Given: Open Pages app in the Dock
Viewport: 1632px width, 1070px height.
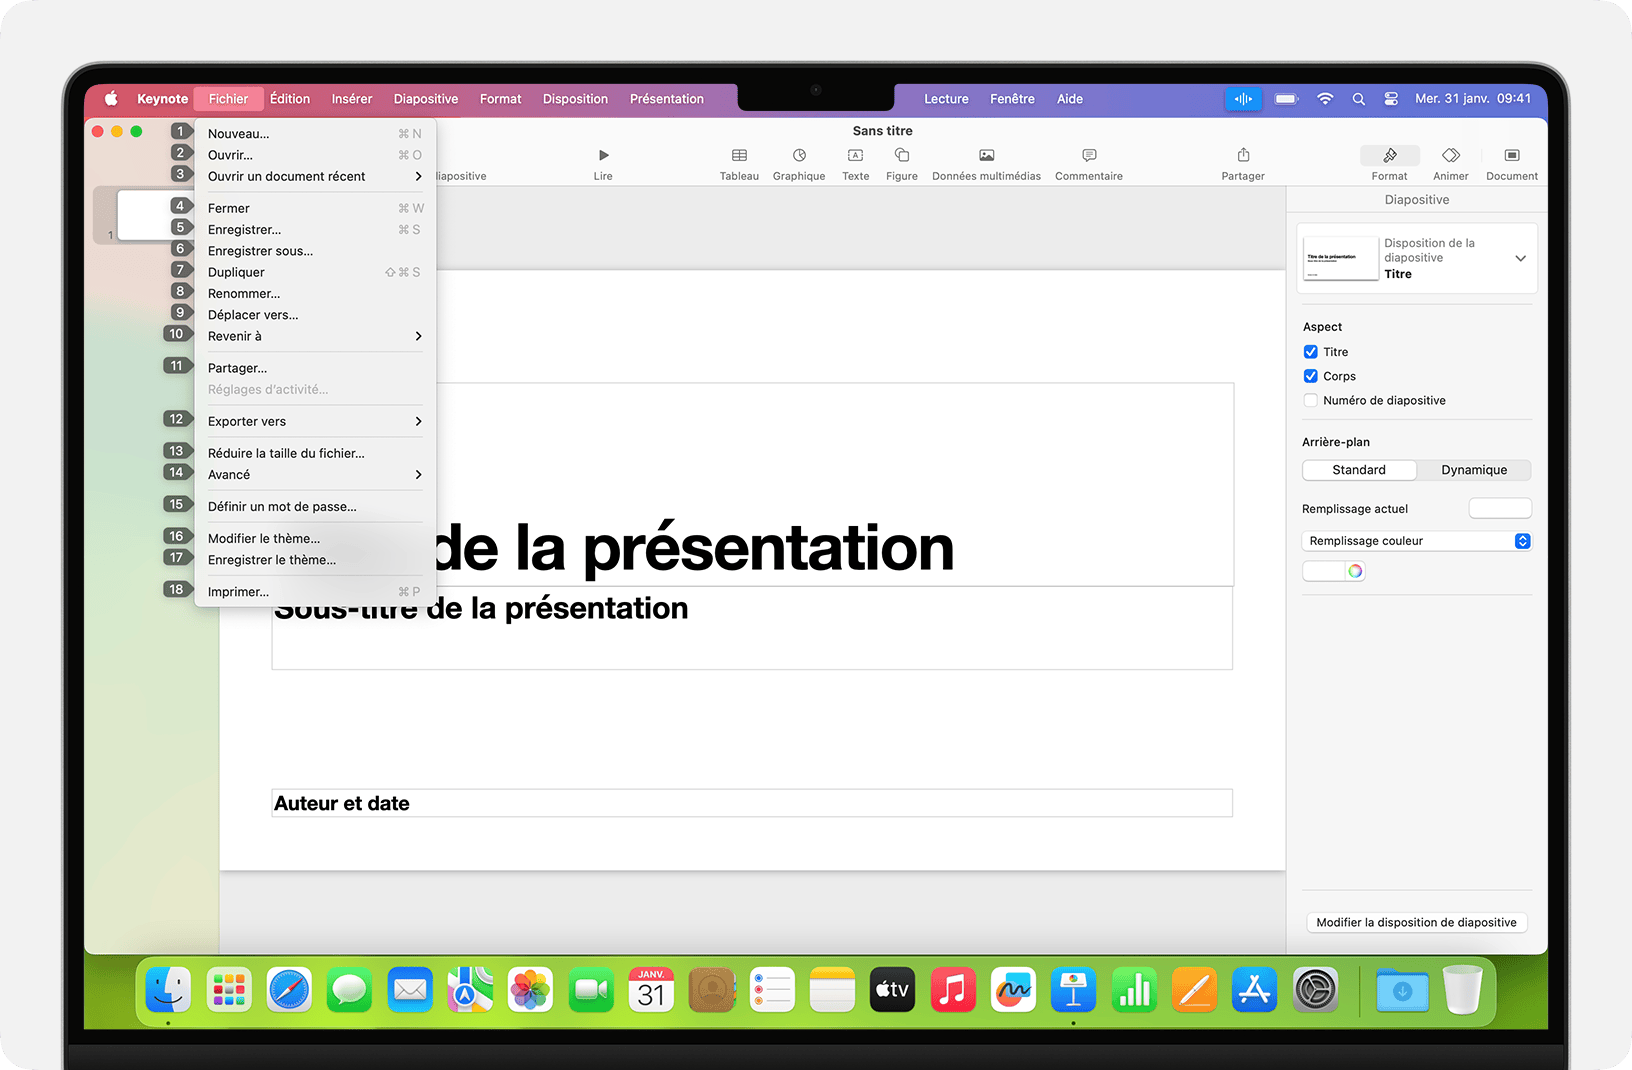Looking at the screenshot, I should (x=1194, y=991).
